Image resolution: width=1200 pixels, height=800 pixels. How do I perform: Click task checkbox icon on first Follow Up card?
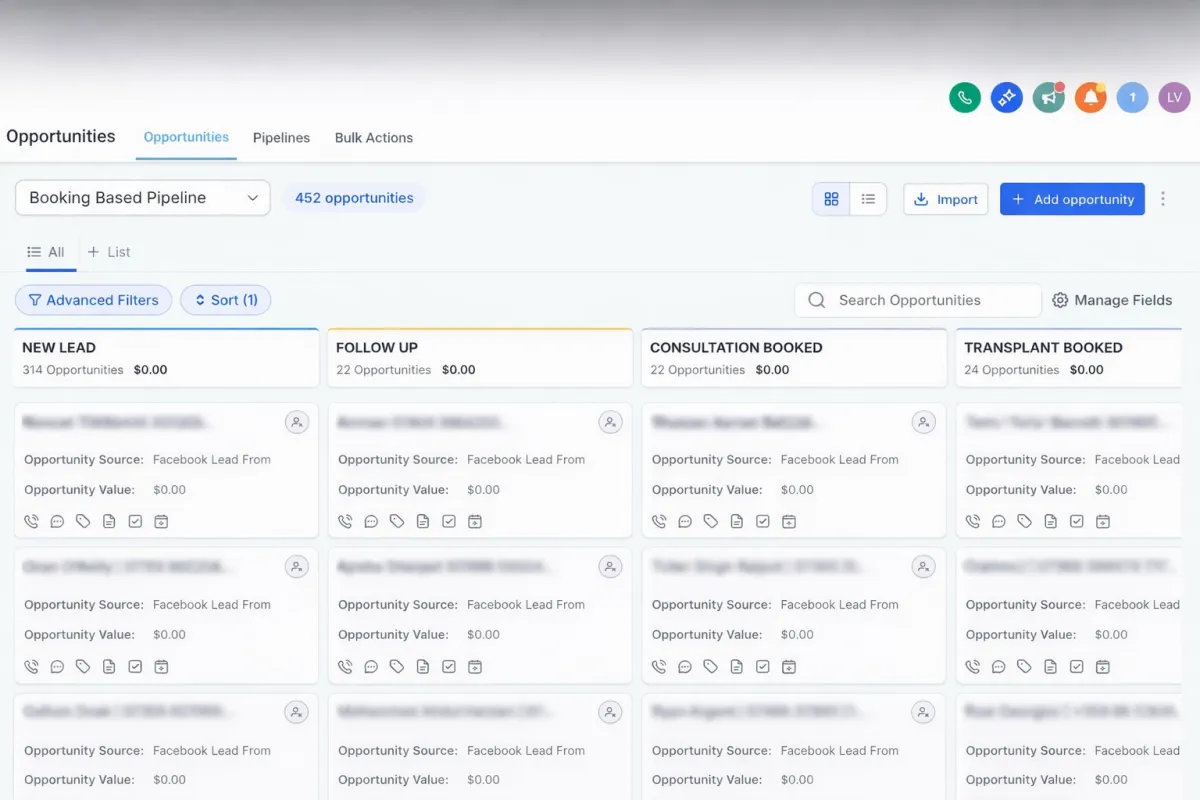[449, 521]
